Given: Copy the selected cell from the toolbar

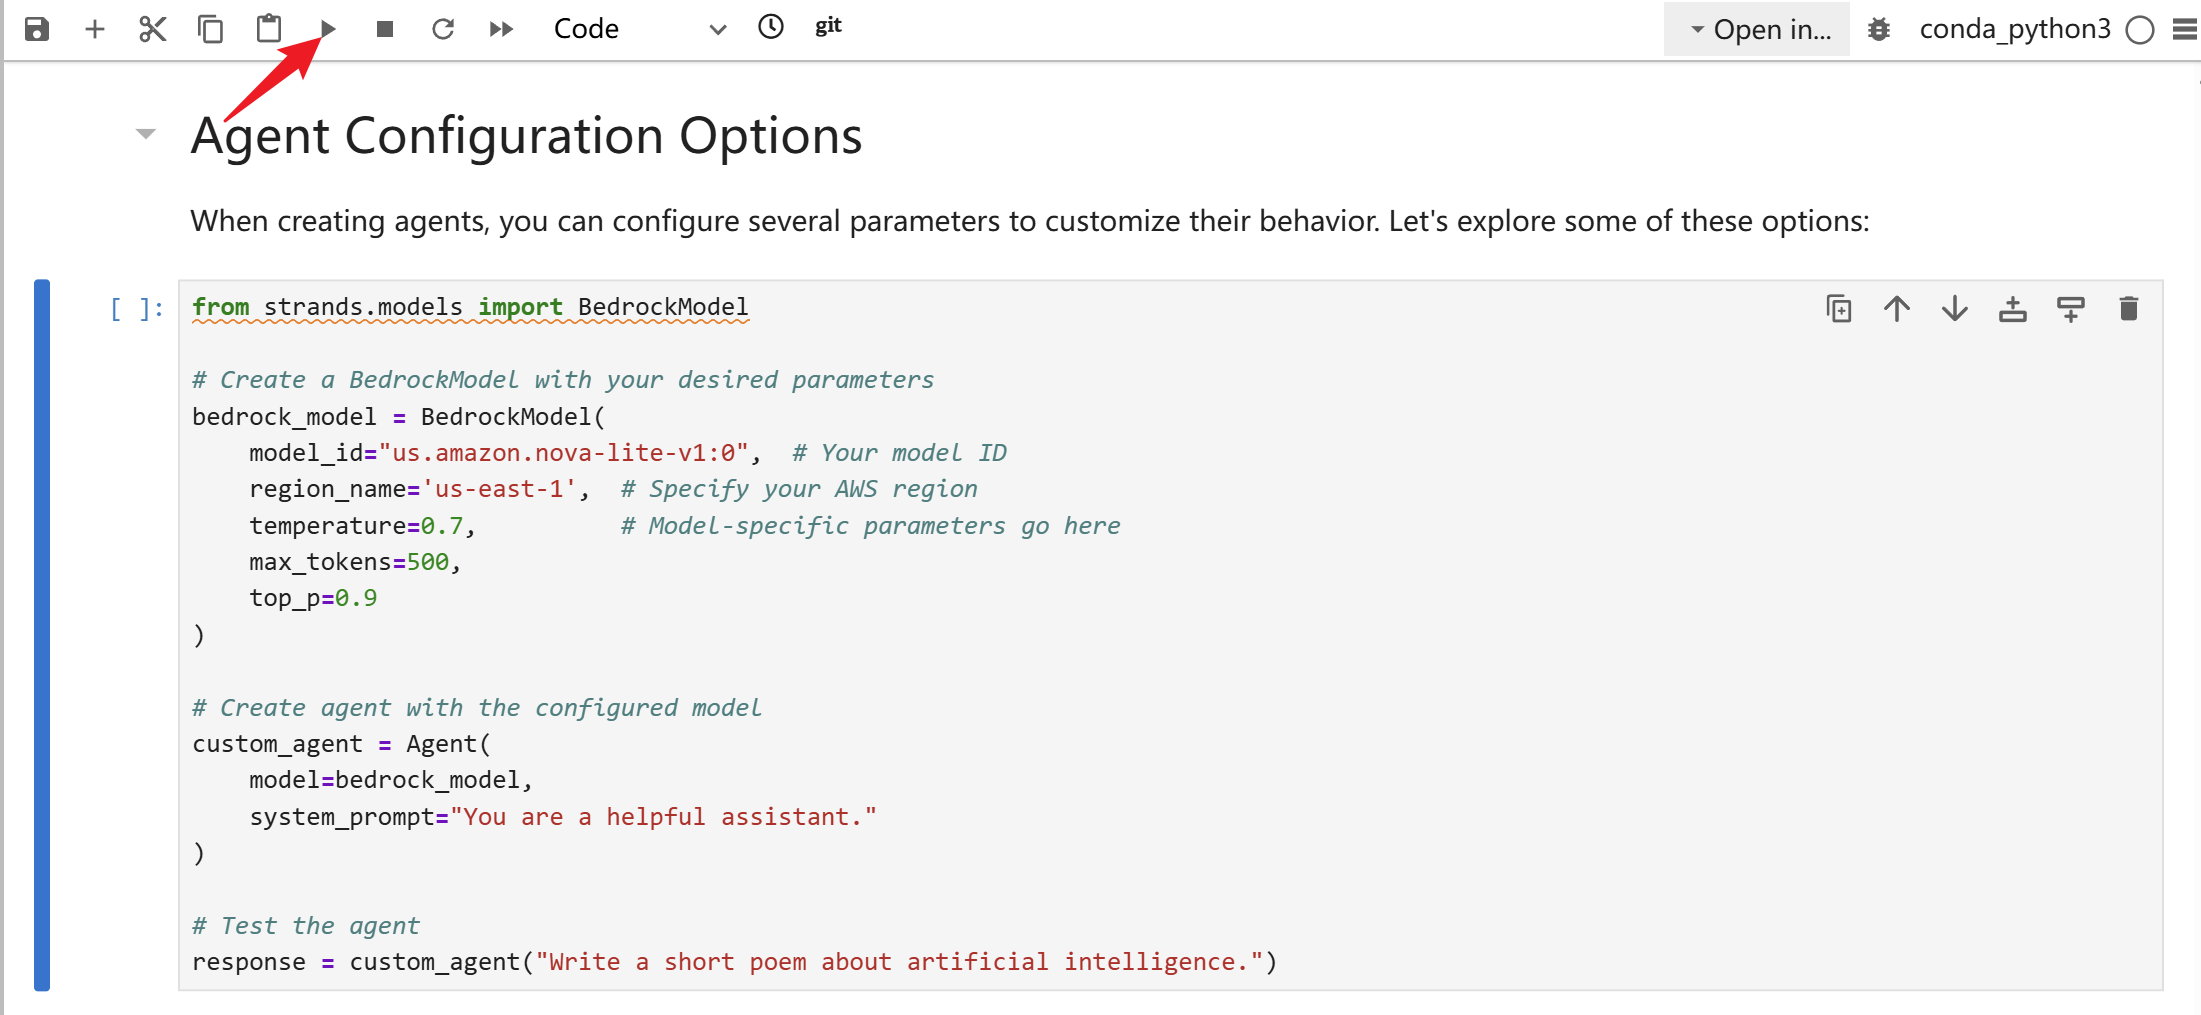Looking at the screenshot, I should point(210,29).
